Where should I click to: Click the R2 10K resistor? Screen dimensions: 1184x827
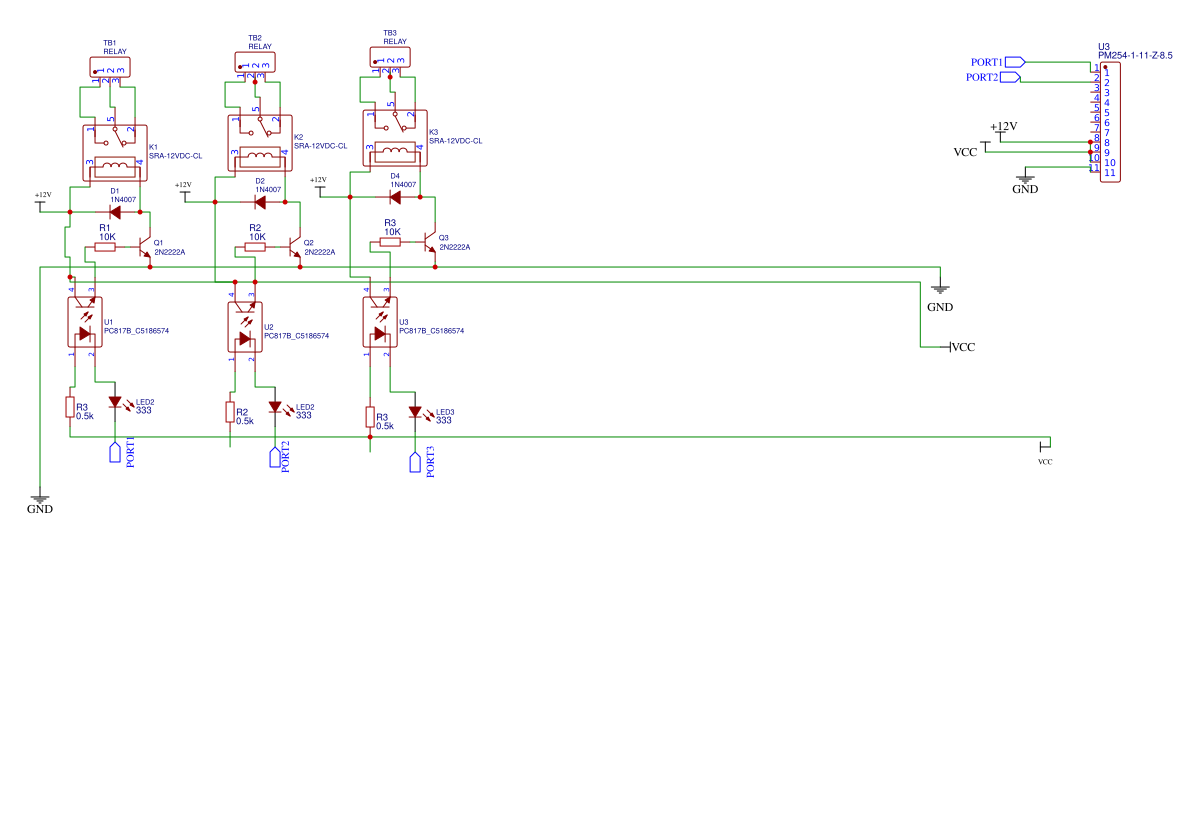click(x=255, y=246)
